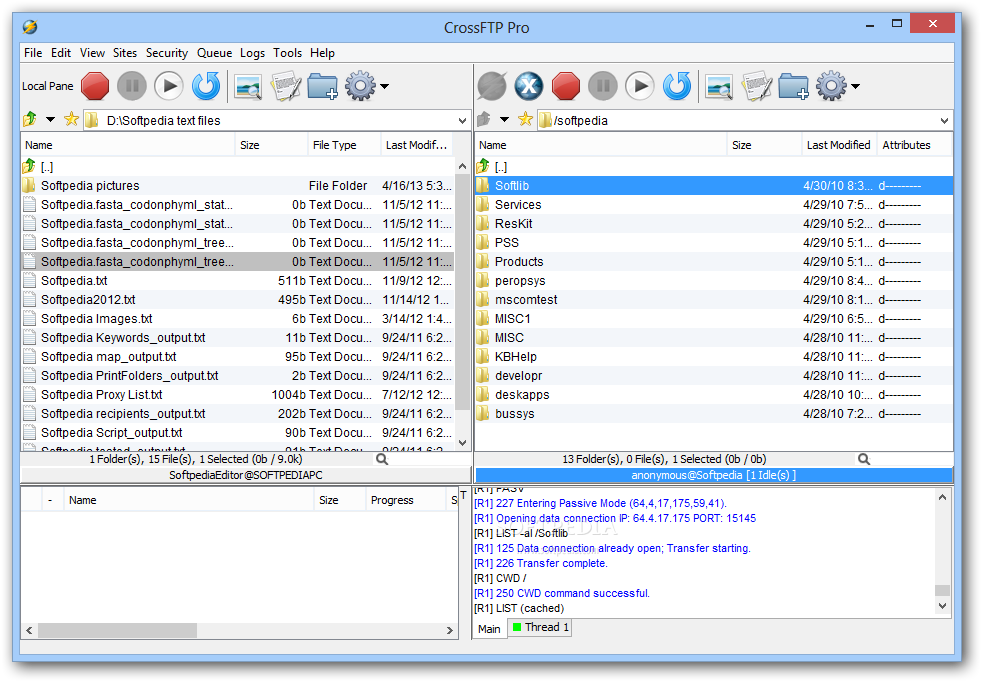Open the Queue menu

(x=214, y=53)
